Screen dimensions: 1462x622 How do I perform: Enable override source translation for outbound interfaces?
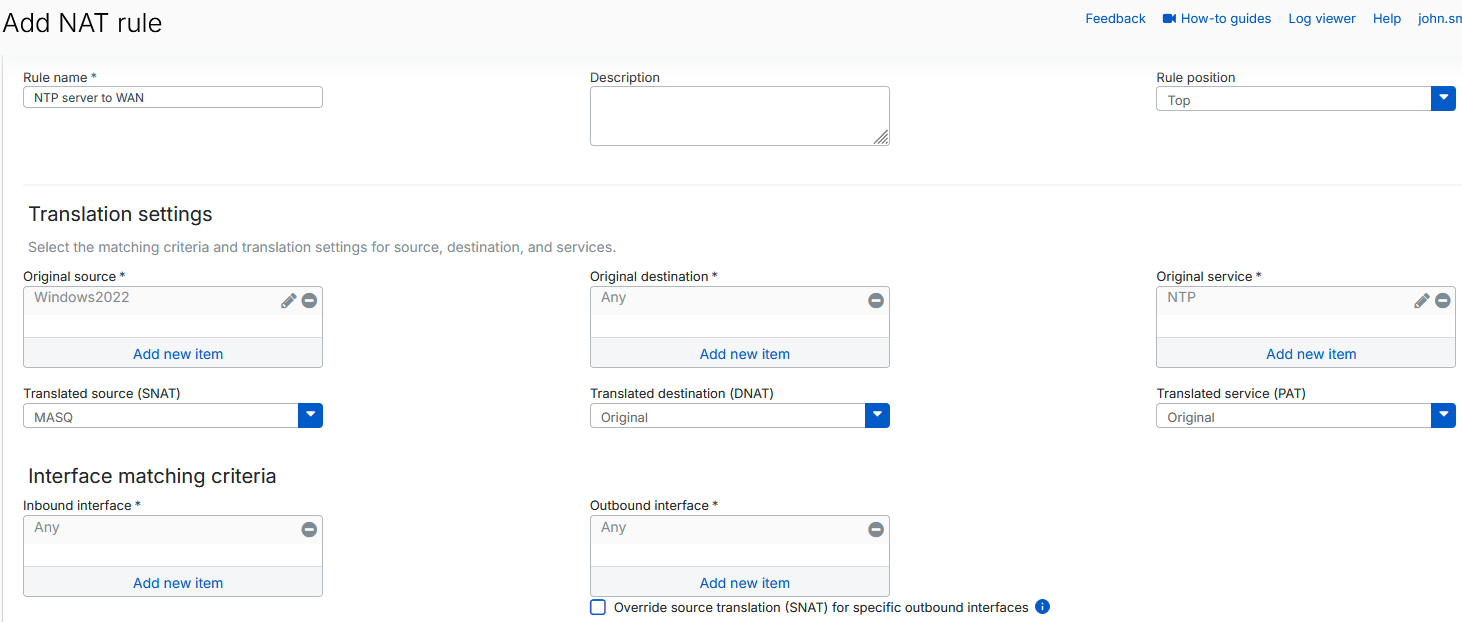597,607
